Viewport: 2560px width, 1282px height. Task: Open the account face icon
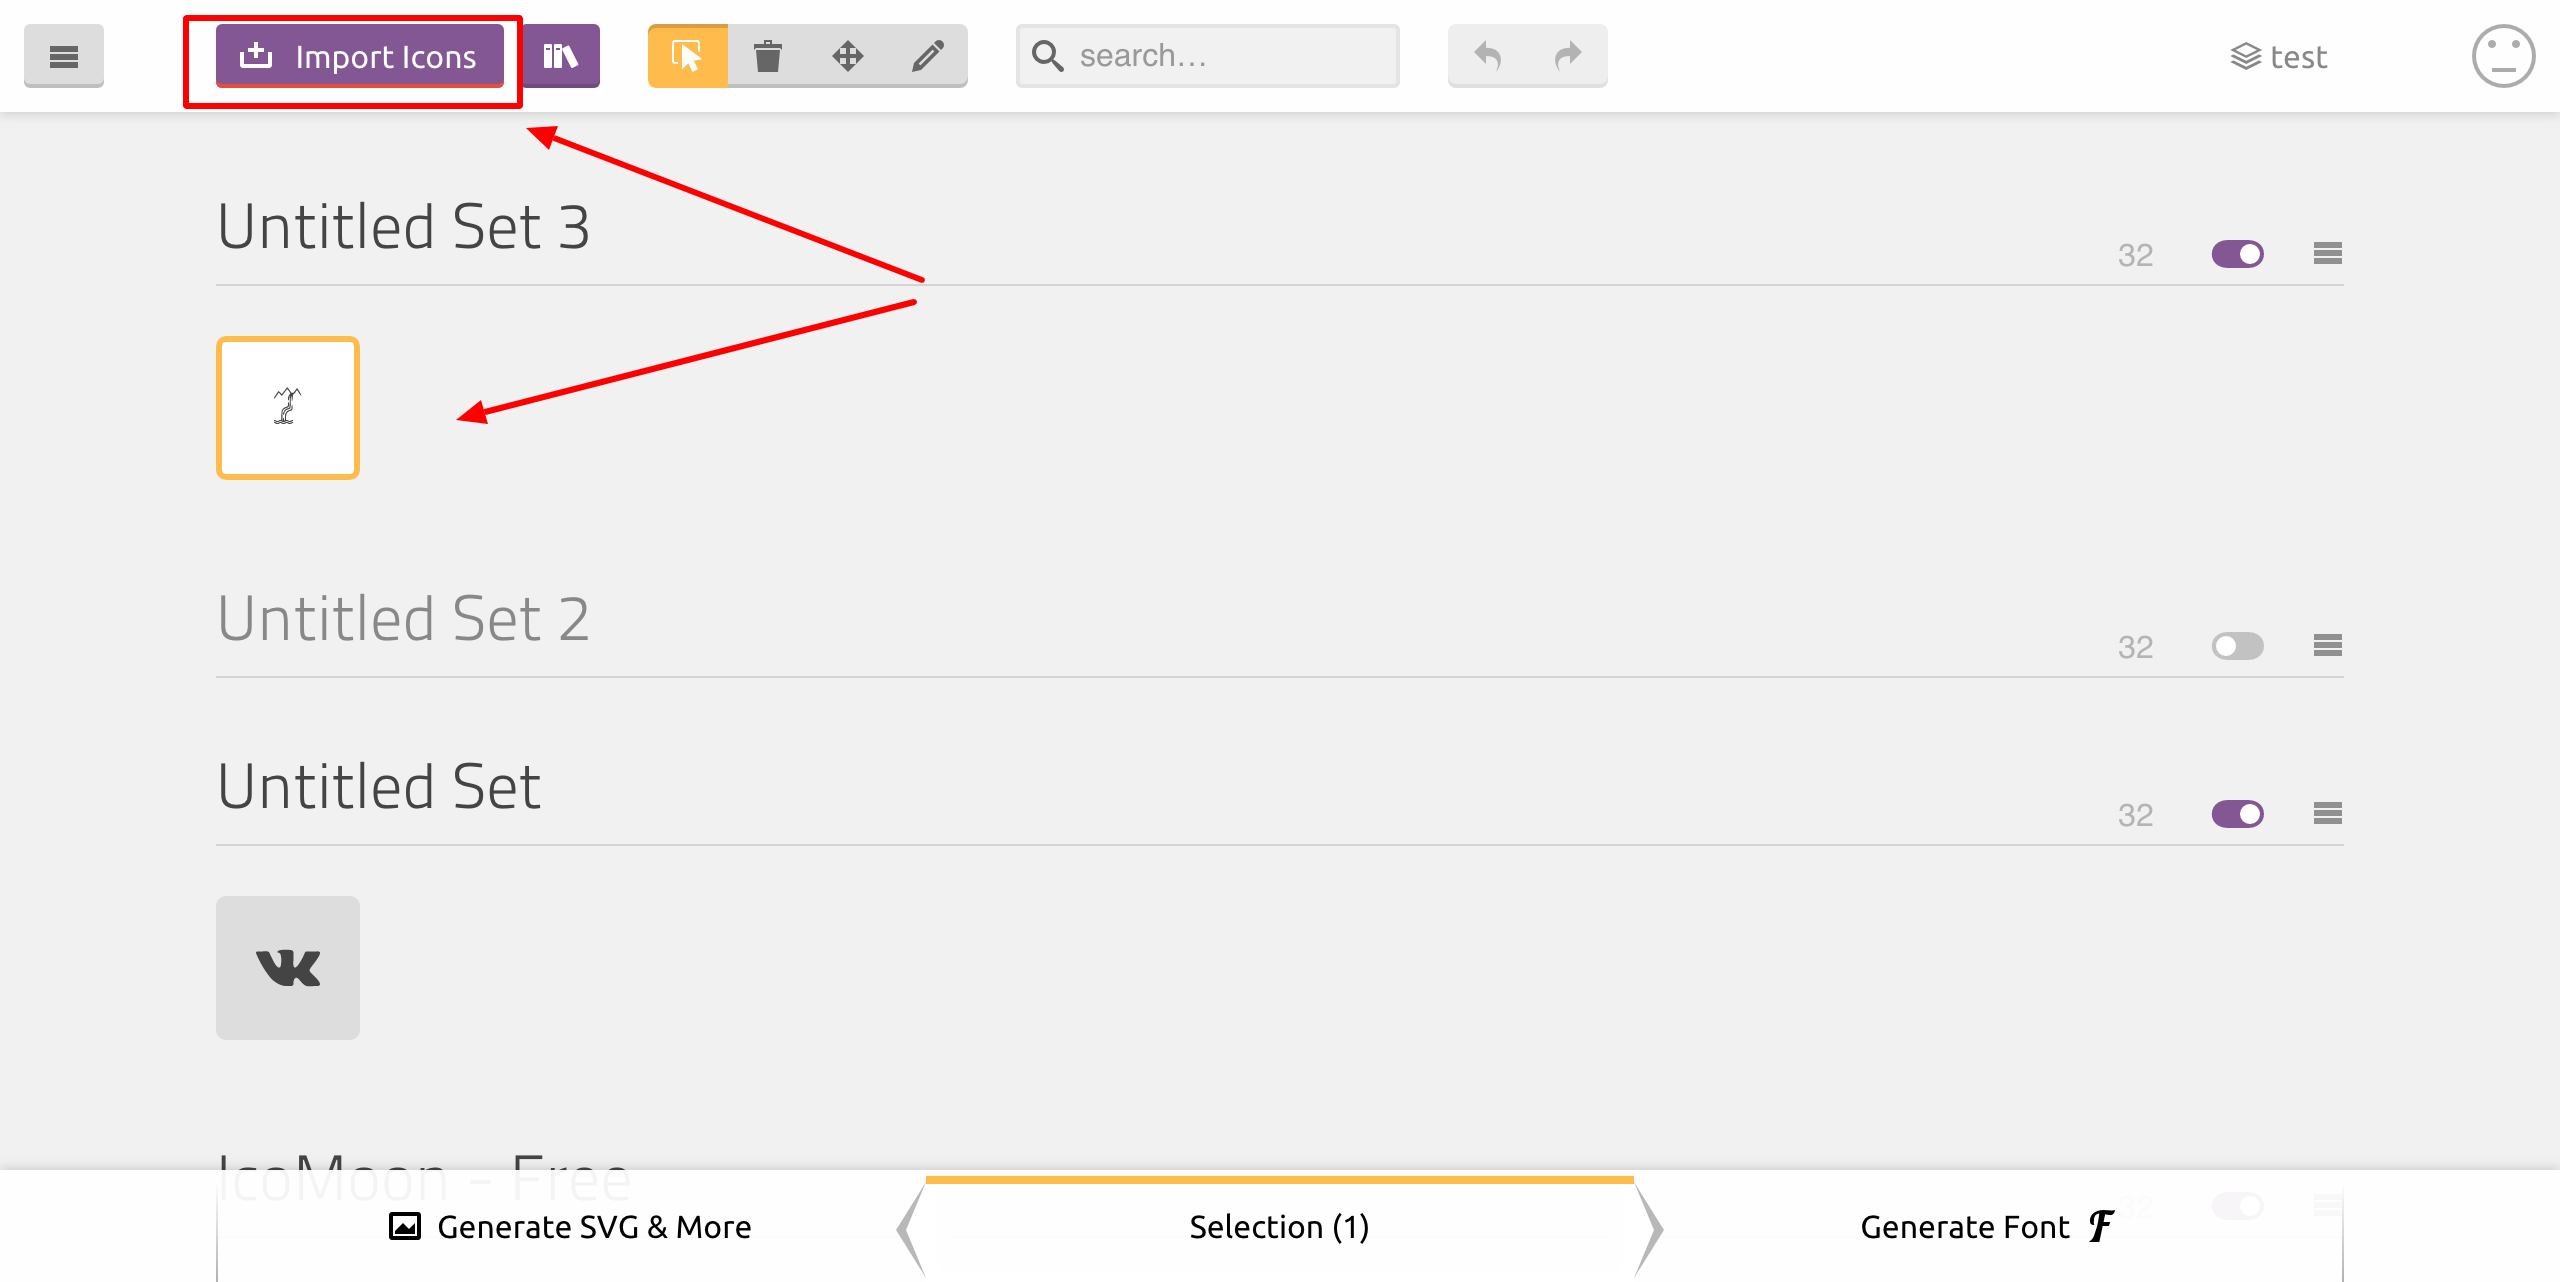click(2502, 56)
